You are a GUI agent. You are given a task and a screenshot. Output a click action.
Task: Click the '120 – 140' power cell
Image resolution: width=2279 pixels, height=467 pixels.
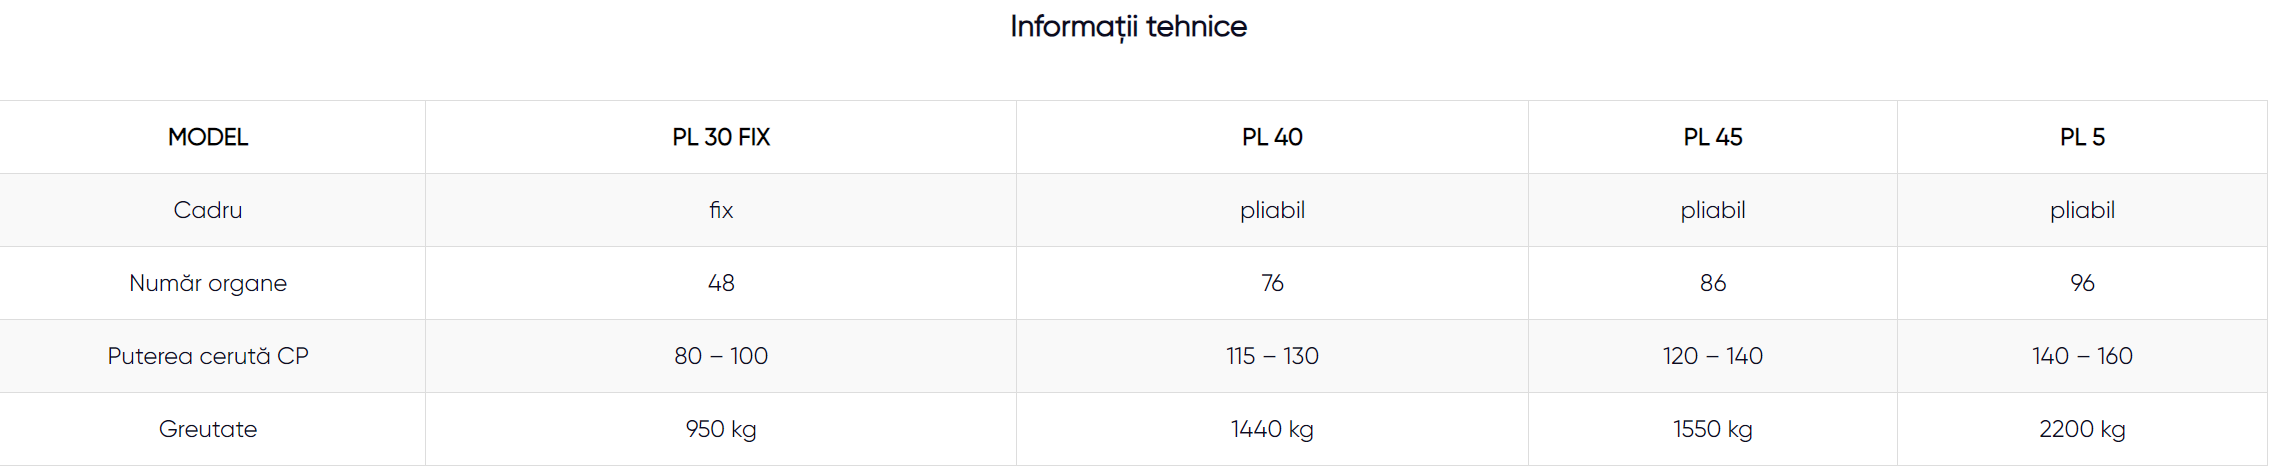[1712, 356]
